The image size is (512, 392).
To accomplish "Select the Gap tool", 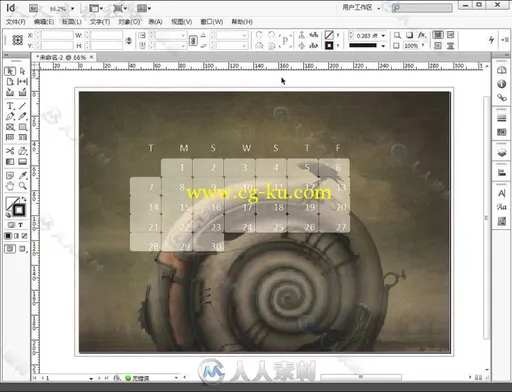I will [22, 82].
